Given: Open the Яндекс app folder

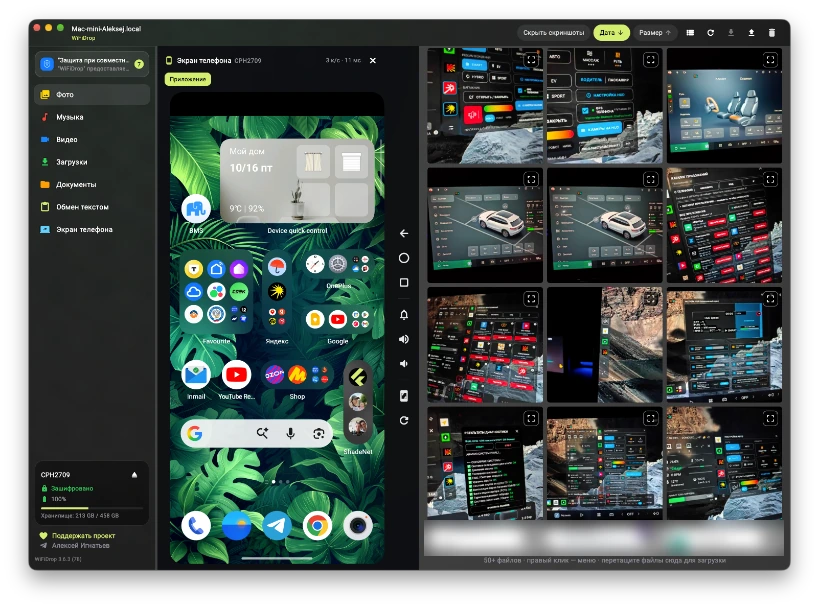Looking at the screenshot, I should click(277, 291).
